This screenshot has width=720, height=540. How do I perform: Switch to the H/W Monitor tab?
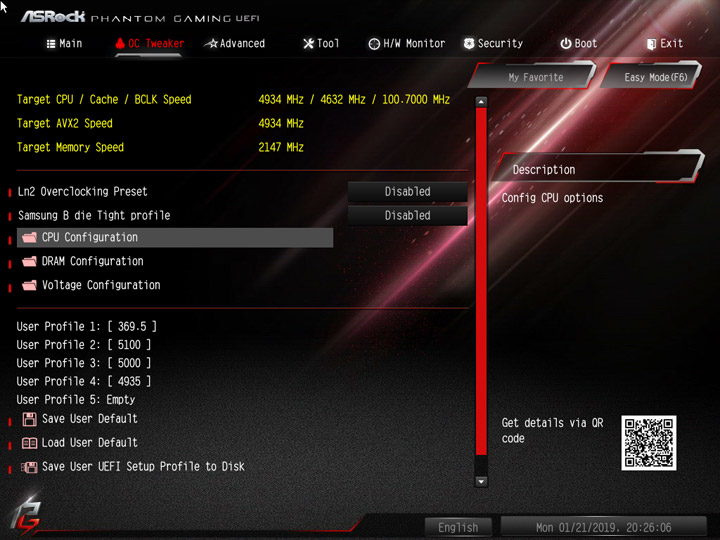[x=407, y=44]
